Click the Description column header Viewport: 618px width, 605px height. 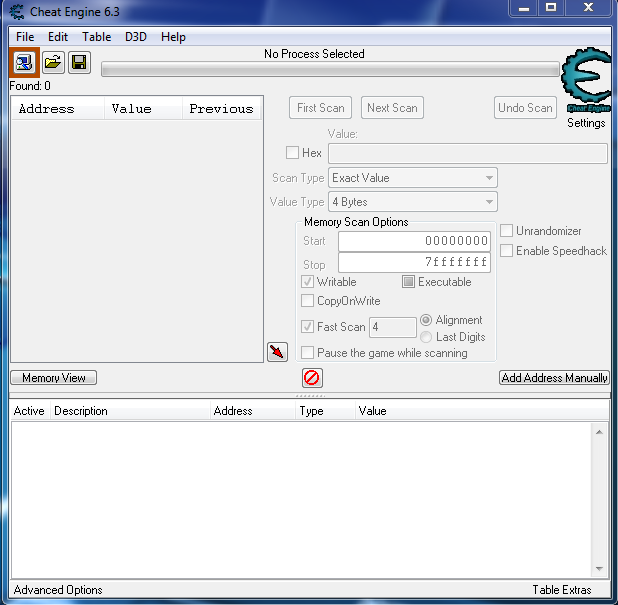click(130, 411)
